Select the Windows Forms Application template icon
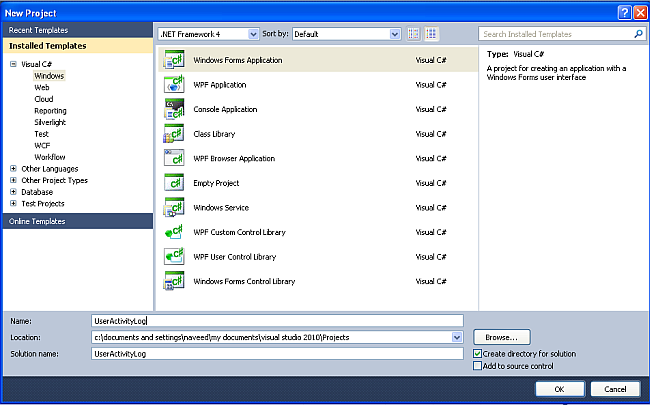 click(x=174, y=60)
